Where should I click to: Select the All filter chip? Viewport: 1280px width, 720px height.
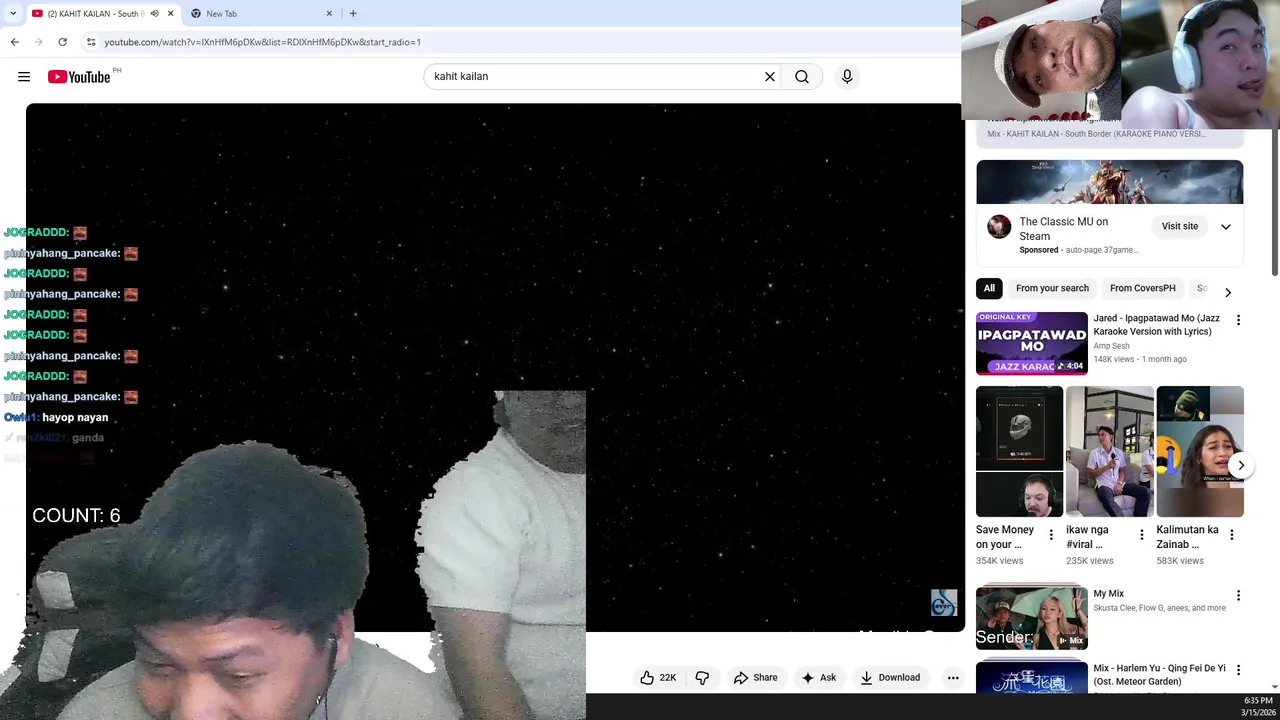click(x=989, y=288)
